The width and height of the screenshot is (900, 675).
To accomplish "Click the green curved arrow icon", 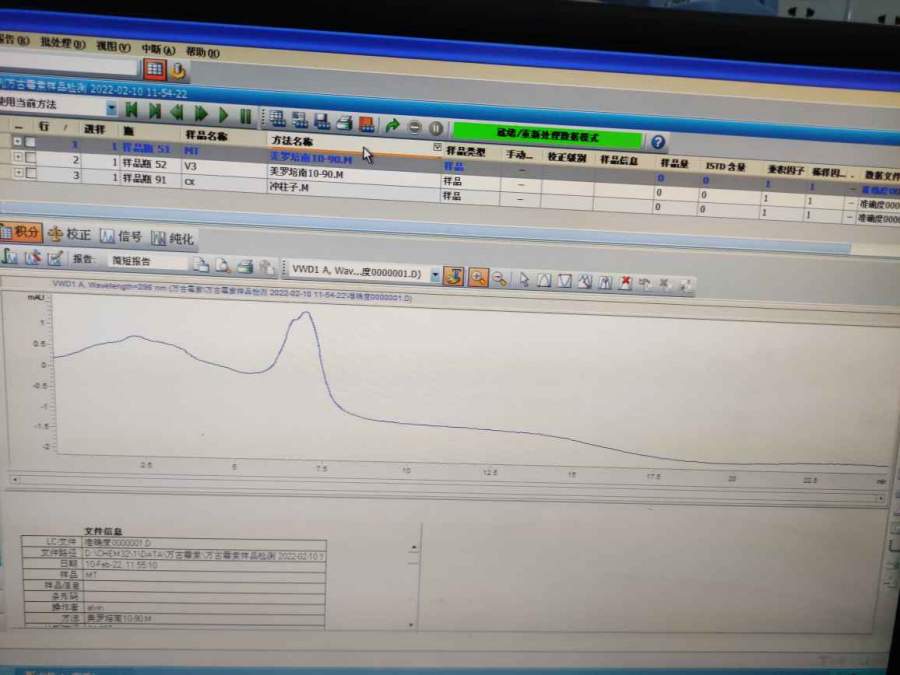I will (393, 125).
